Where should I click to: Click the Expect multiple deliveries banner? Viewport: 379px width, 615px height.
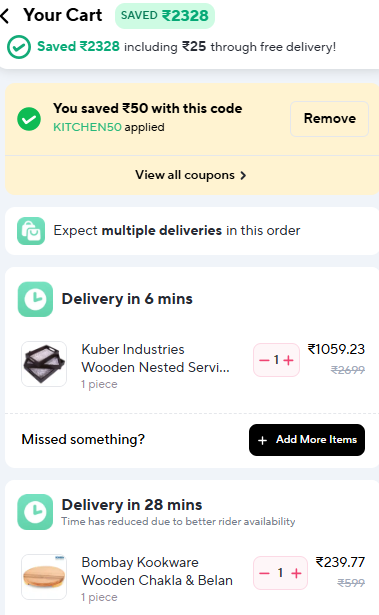coord(192,231)
